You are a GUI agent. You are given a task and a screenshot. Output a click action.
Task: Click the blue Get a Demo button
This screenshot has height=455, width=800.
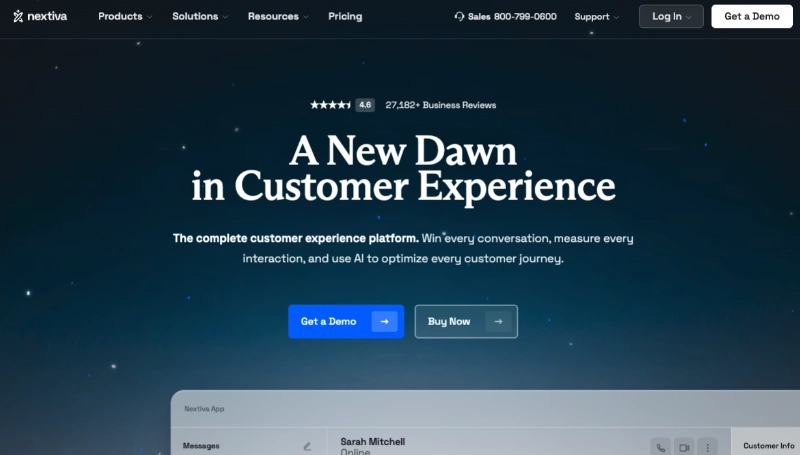click(x=346, y=321)
